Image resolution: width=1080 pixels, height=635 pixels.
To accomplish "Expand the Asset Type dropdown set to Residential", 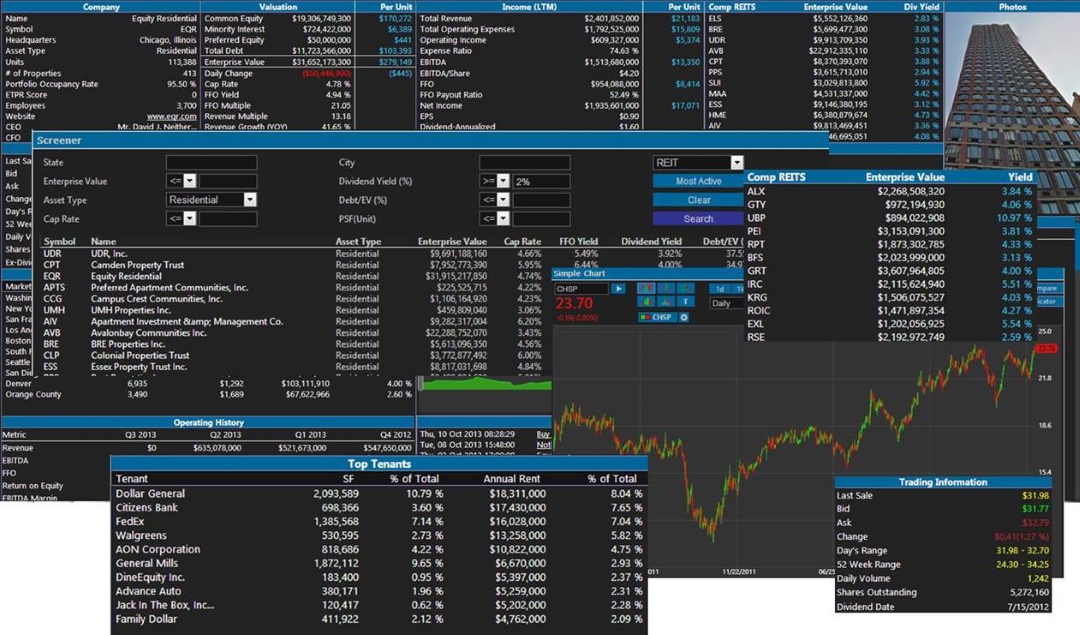I will (x=249, y=200).
